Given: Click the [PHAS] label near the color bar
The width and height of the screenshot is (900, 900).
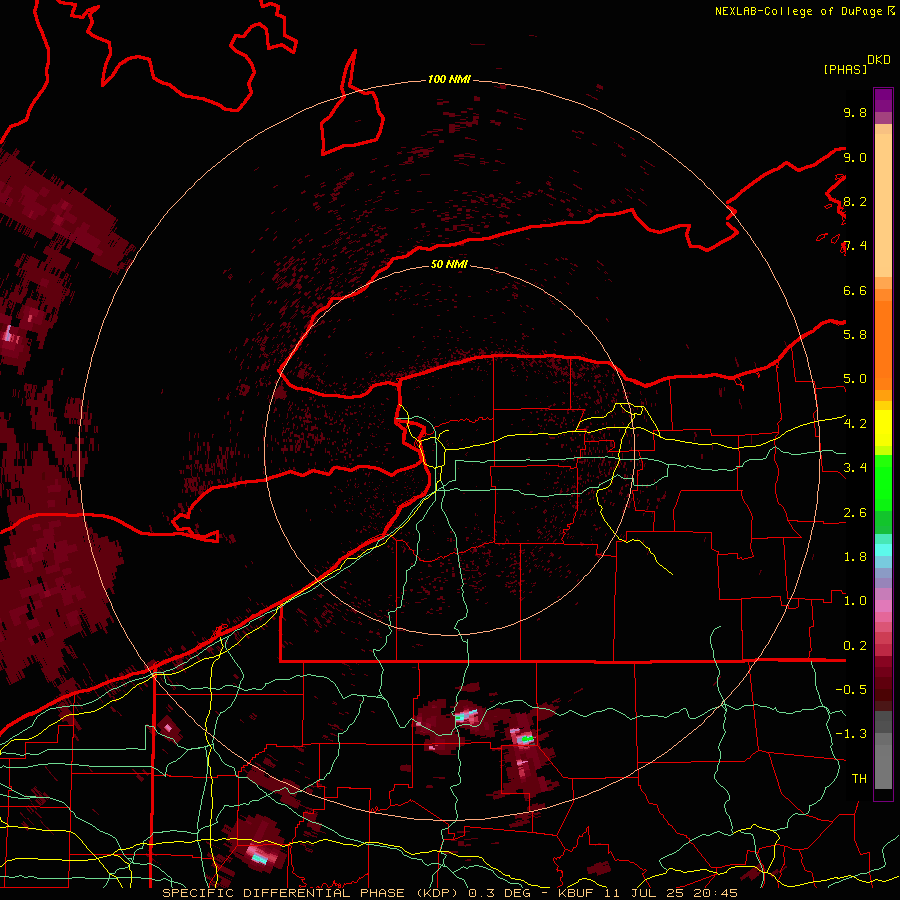Looking at the screenshot, I should (x=845, y=69).
